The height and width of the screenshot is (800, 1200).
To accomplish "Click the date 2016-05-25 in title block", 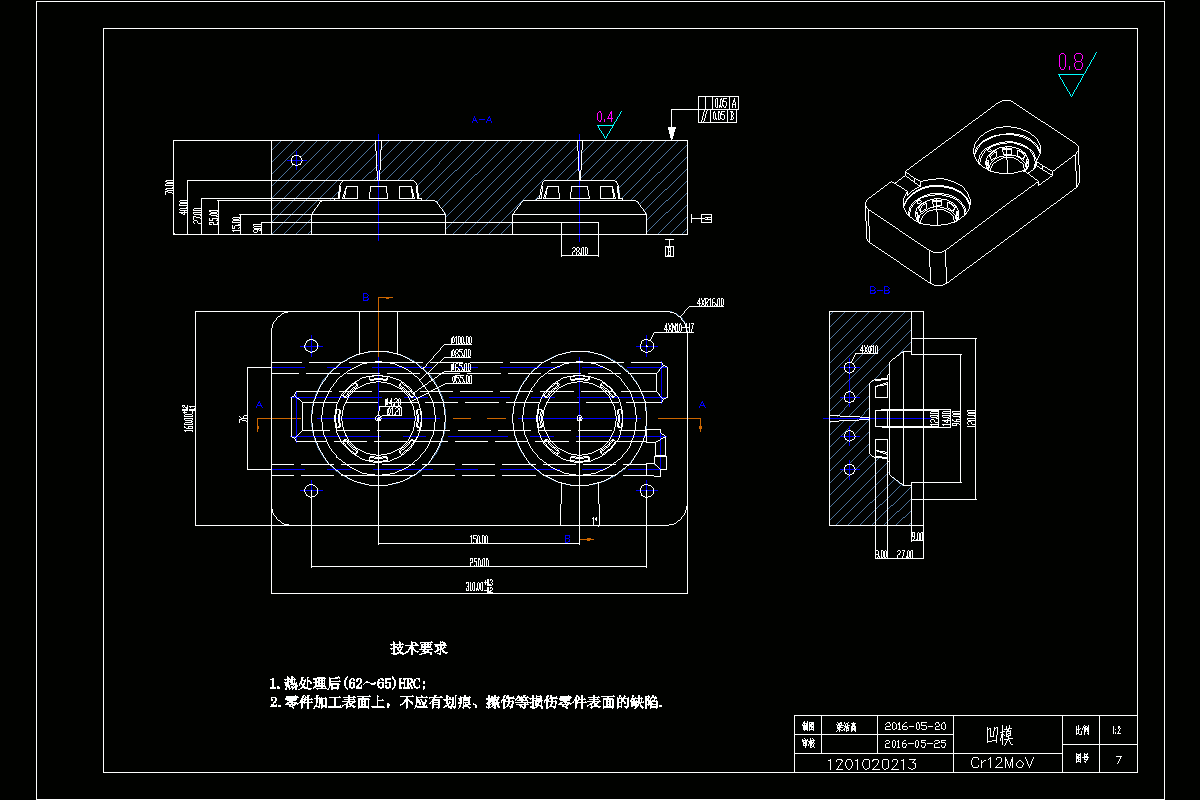I will [x=915, y=744].
